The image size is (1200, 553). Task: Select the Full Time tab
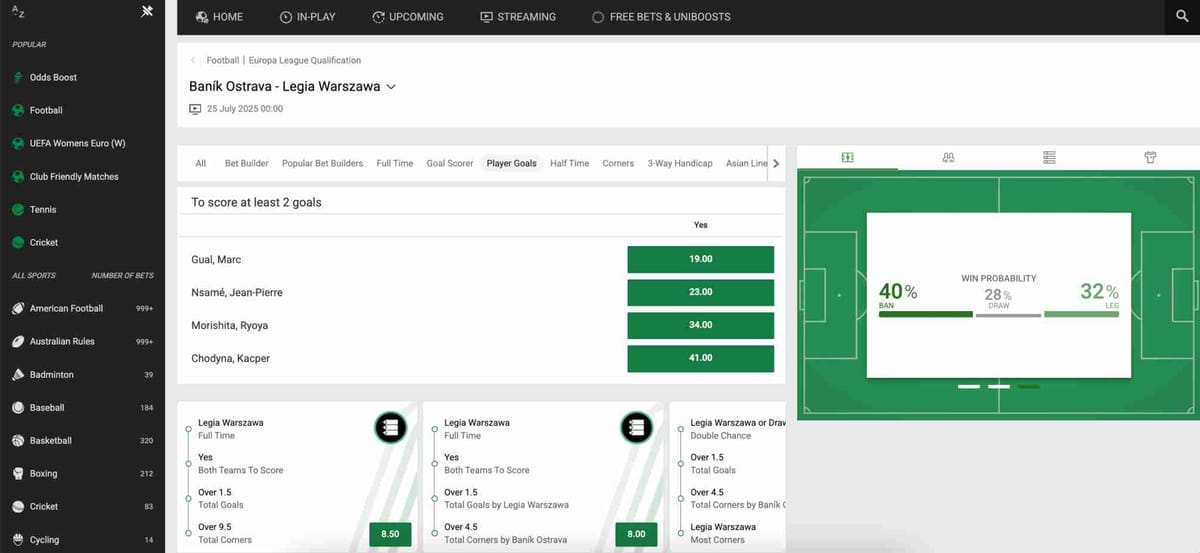(x=395, y=163)
